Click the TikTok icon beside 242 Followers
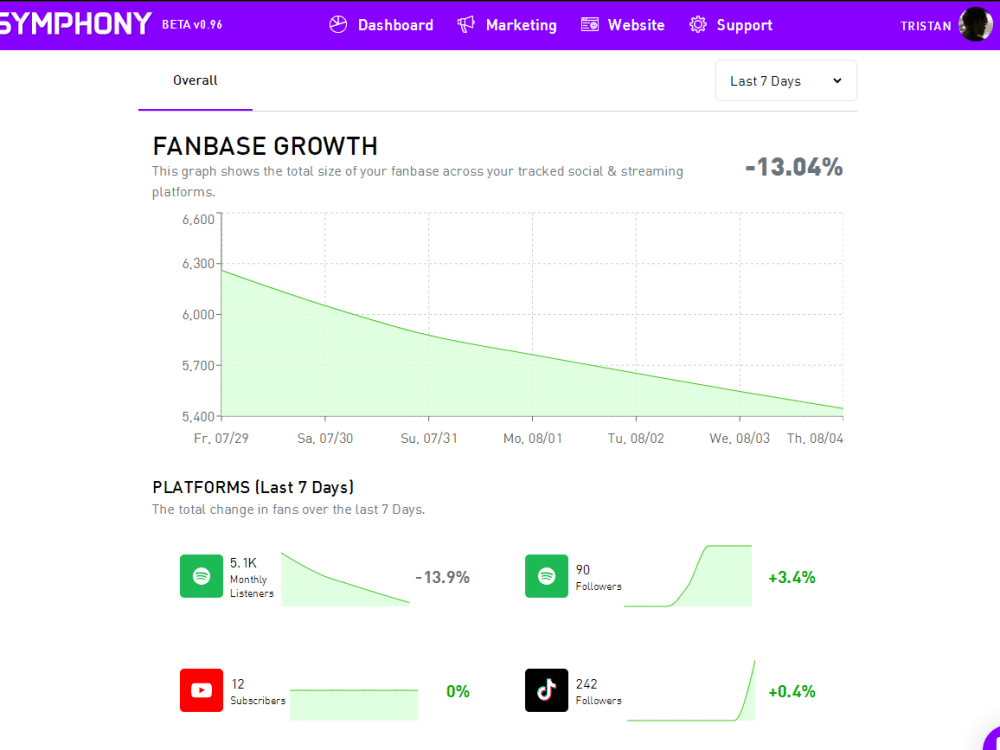The width and height of the screenshot is (1000, 750). coord(547,690)
